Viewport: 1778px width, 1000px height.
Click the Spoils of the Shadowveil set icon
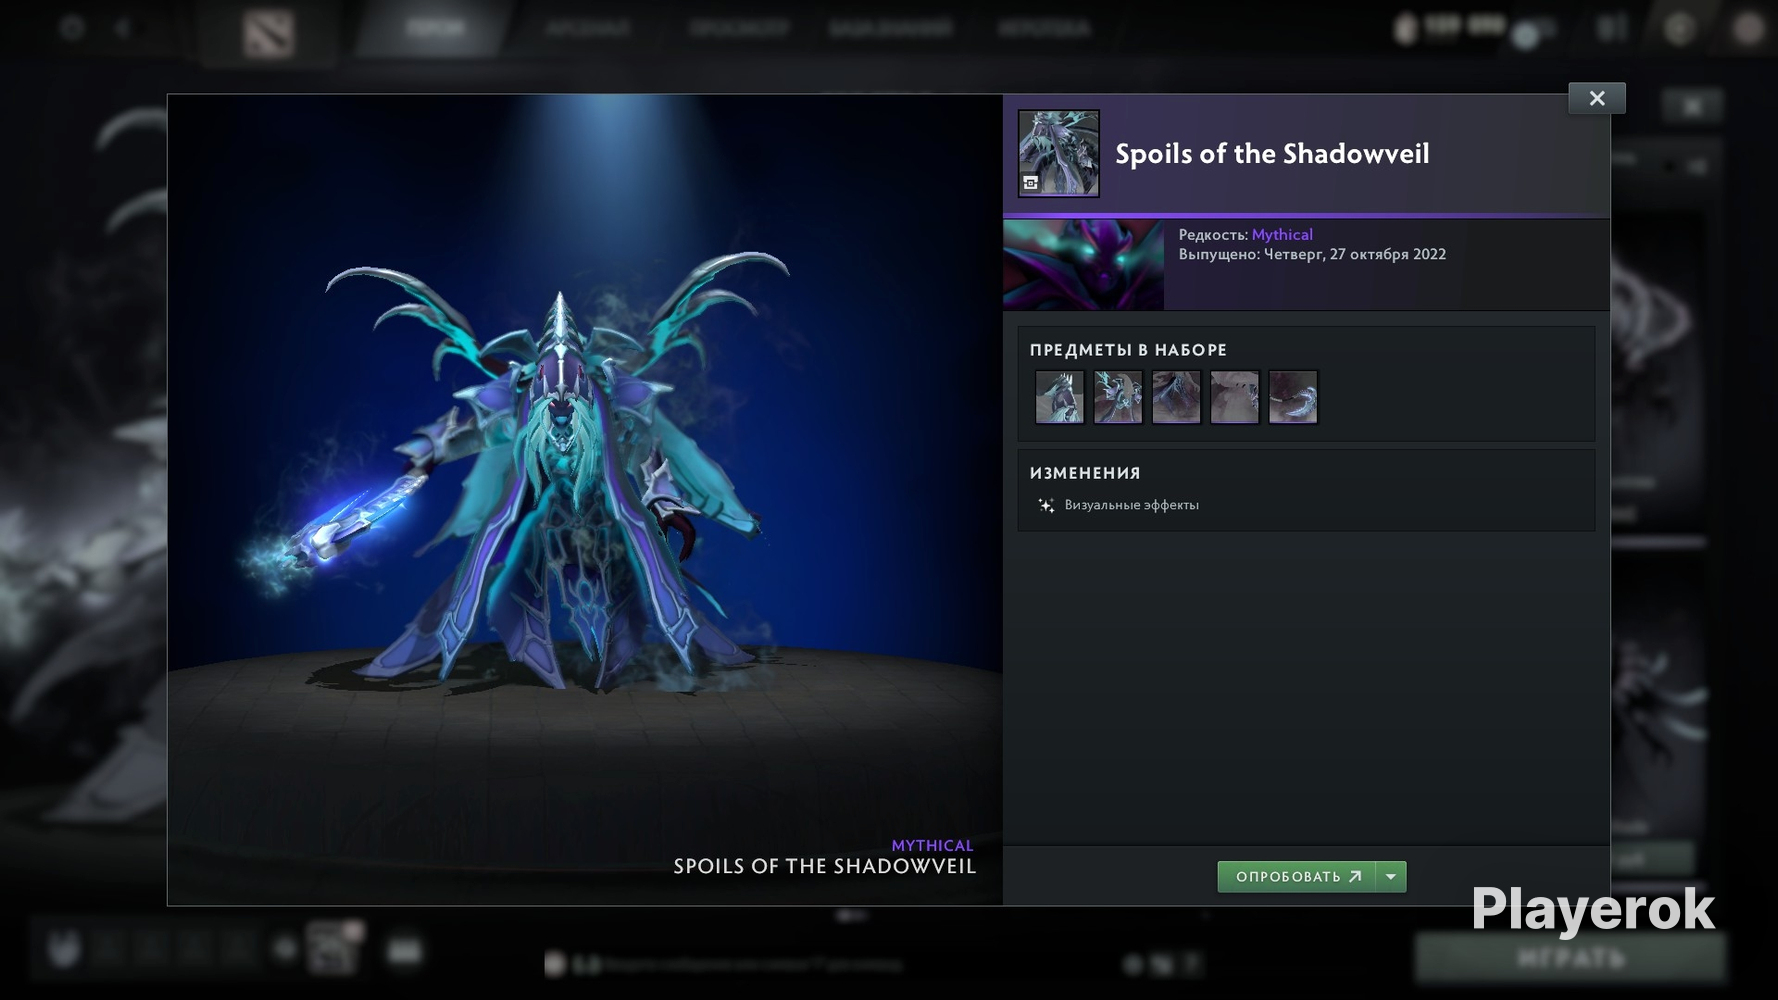coord(1059,153)
